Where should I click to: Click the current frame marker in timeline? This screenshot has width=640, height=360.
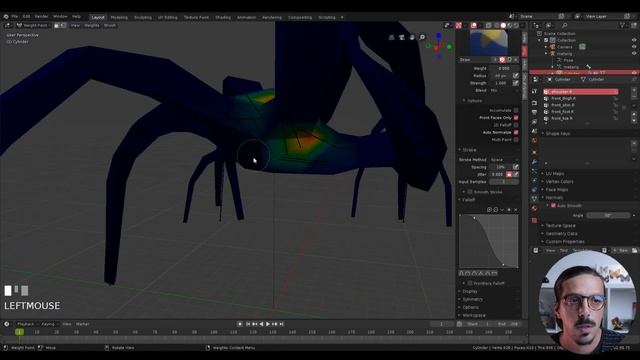(19, 332)
